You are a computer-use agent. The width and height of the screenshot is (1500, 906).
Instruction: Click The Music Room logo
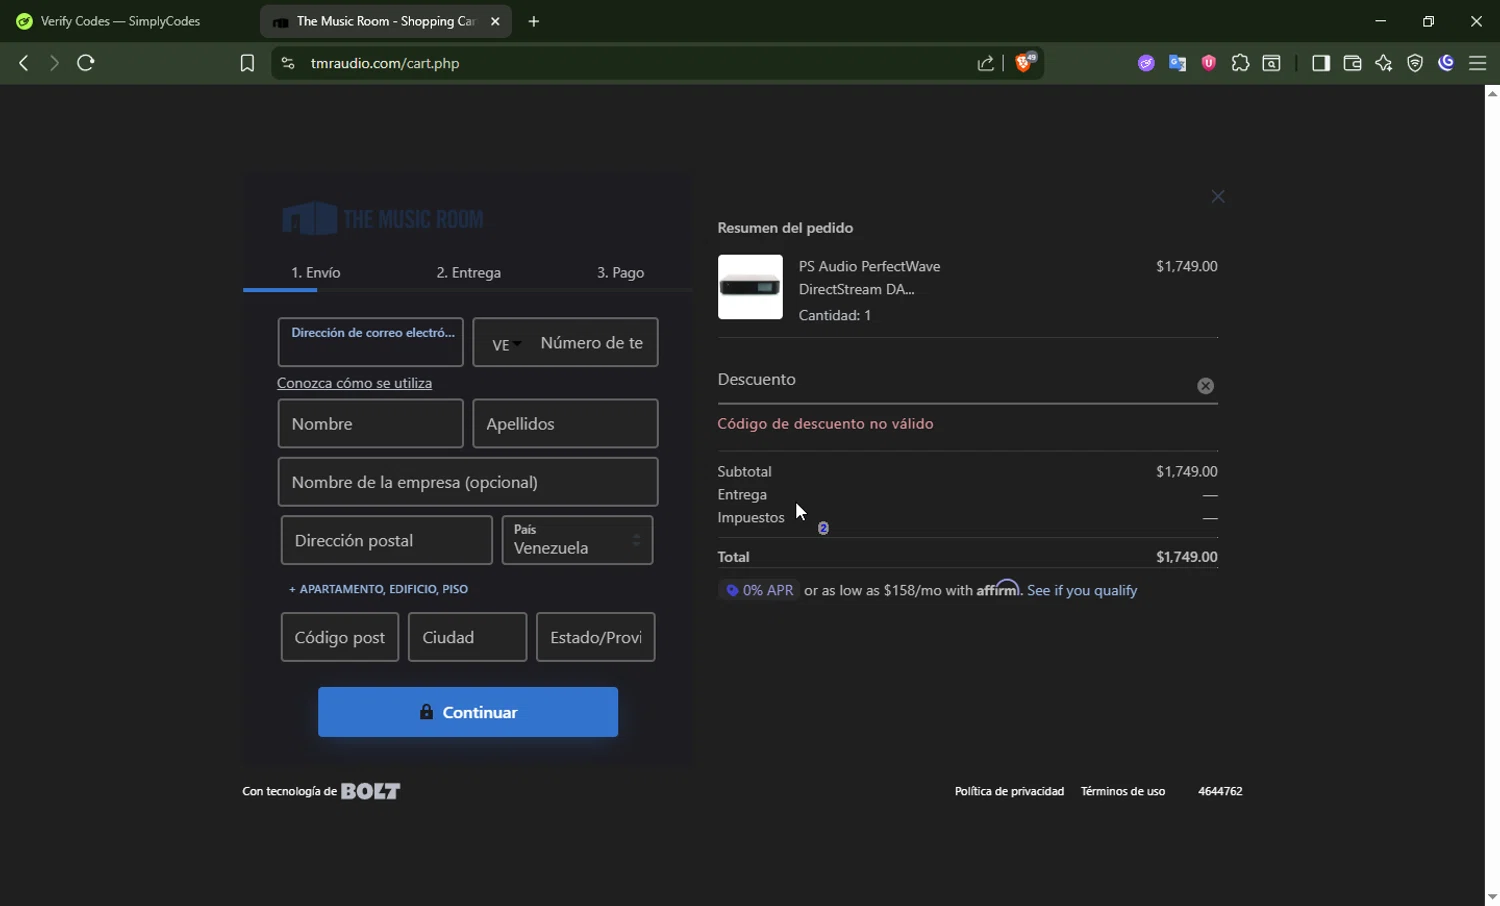pyautogui.click(x=383, y=219)
